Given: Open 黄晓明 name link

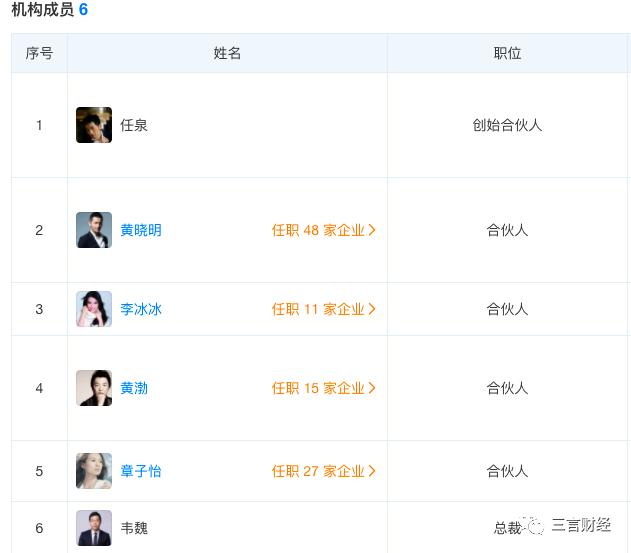Looking at the screenshot, I should [x=141, y=230].
